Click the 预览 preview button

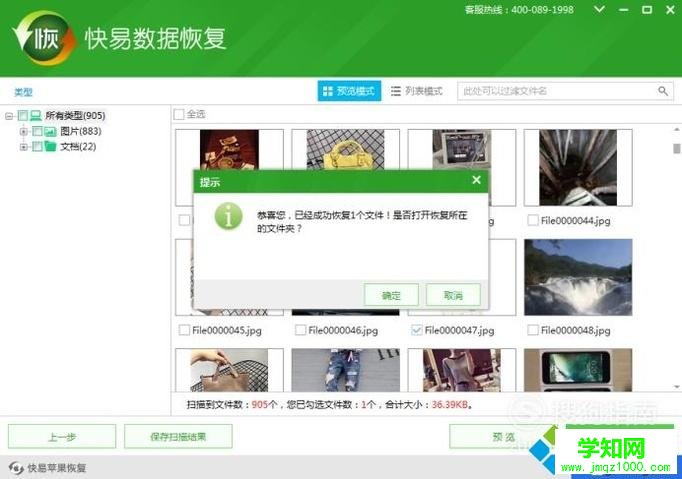point(503,436)
